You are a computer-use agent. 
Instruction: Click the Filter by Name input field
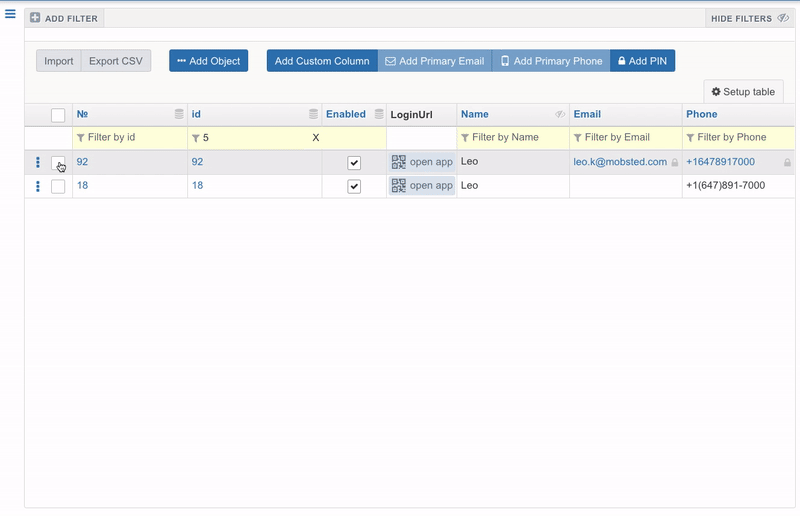512,138
